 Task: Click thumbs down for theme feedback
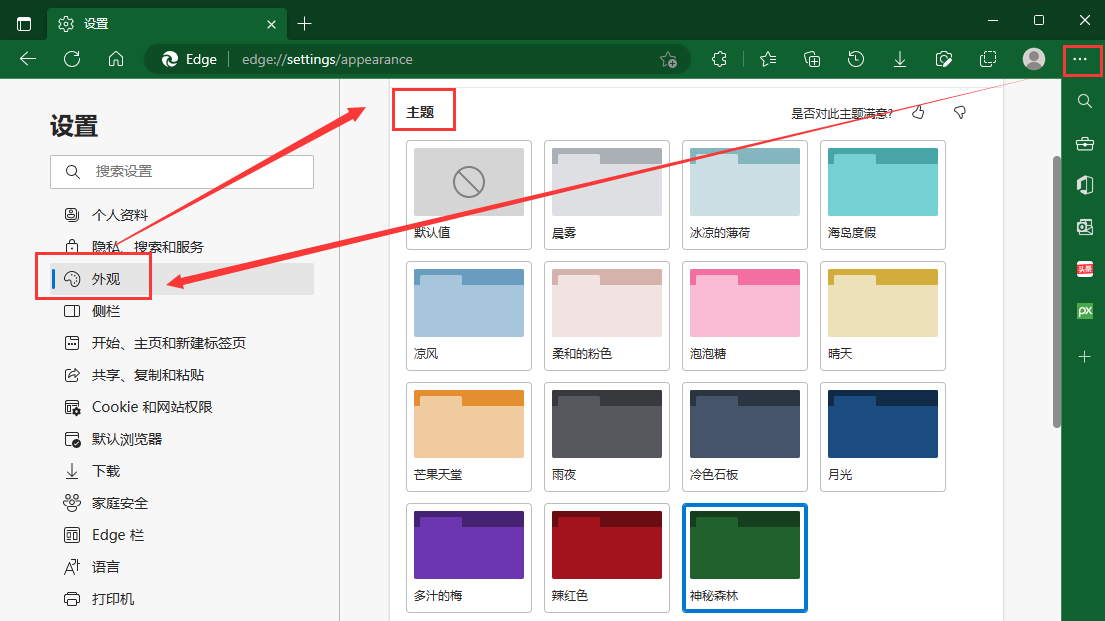[x=960, y=113]
